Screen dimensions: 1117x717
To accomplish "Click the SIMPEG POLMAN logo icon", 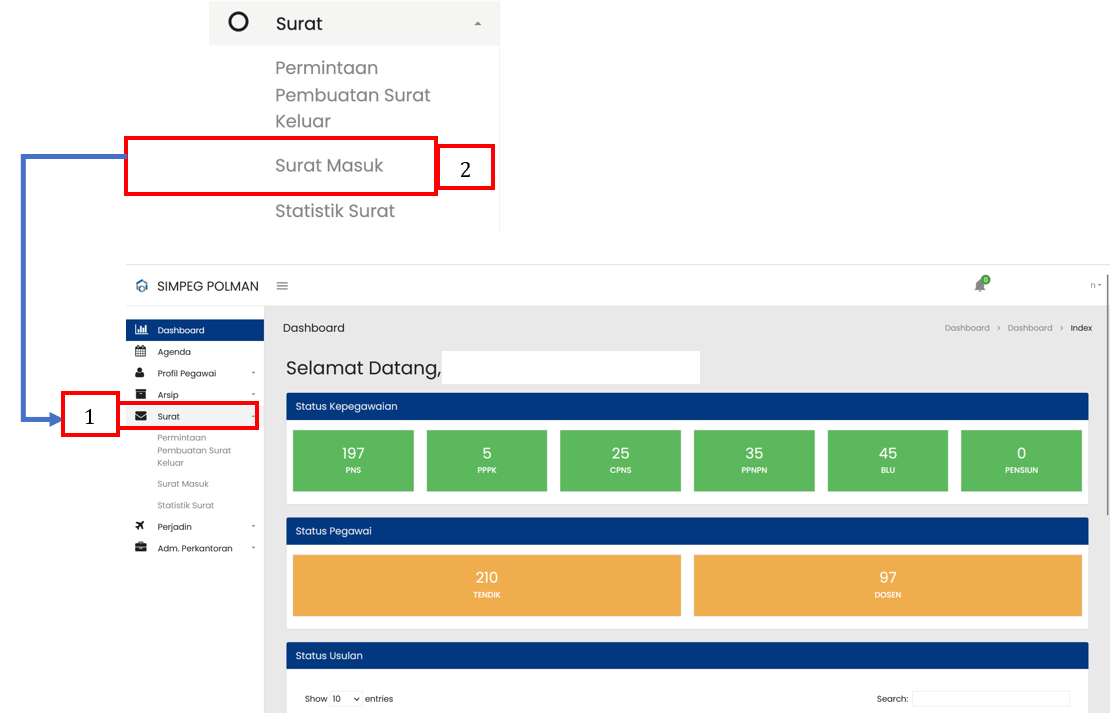I will tap(142, 286).
